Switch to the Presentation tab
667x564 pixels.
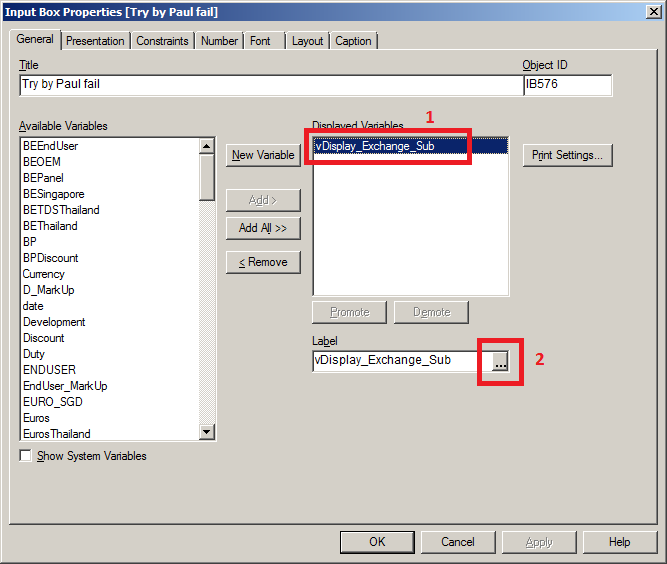[95, 41]
